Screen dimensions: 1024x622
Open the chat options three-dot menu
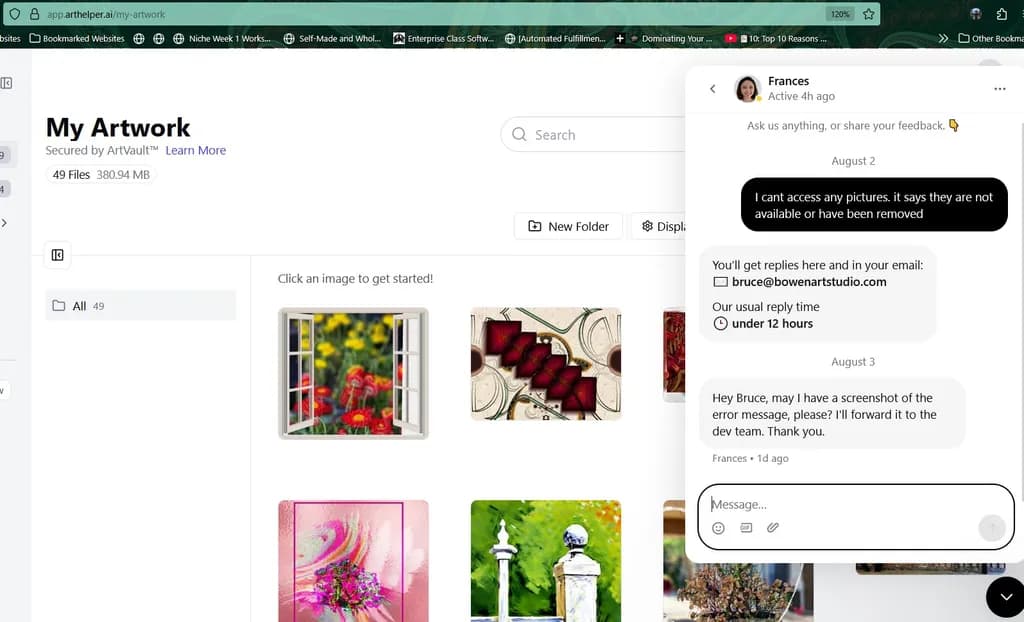(999, 89)
